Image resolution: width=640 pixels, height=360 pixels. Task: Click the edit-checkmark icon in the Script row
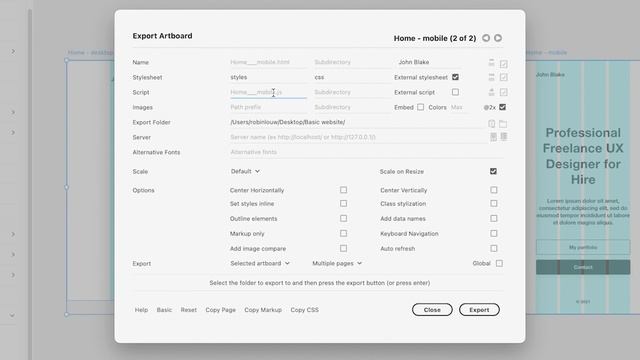pyautogui.click(x=504, y=92)
